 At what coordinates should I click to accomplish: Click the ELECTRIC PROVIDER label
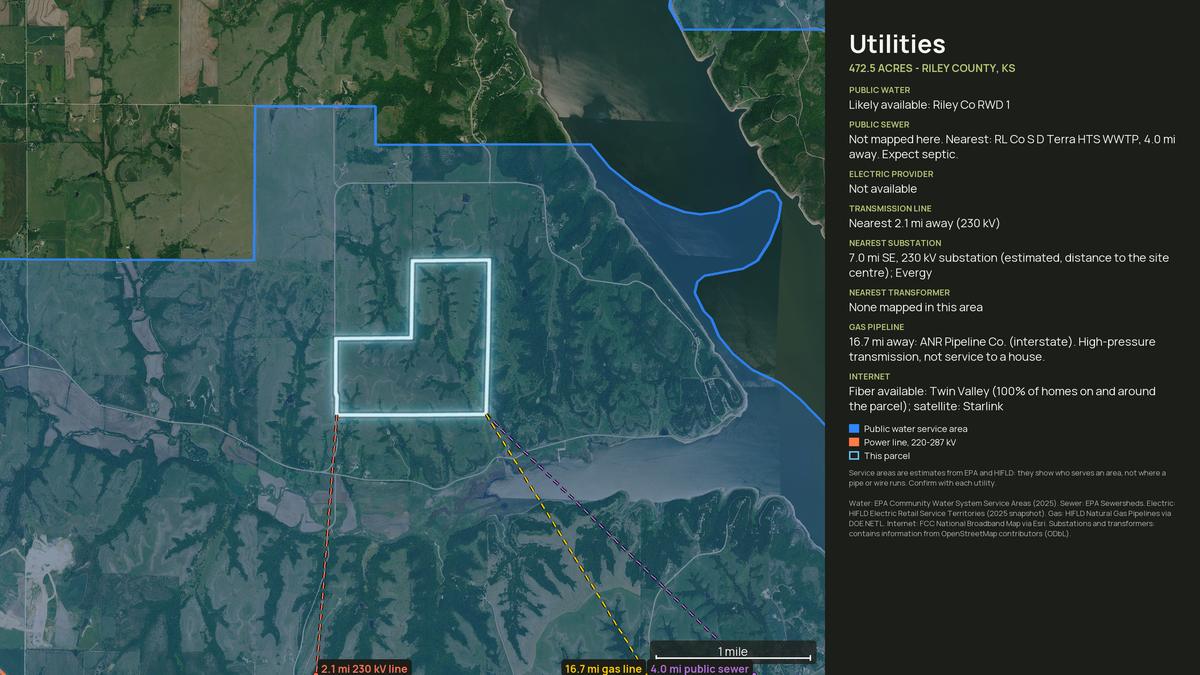[x=891, y=174]
